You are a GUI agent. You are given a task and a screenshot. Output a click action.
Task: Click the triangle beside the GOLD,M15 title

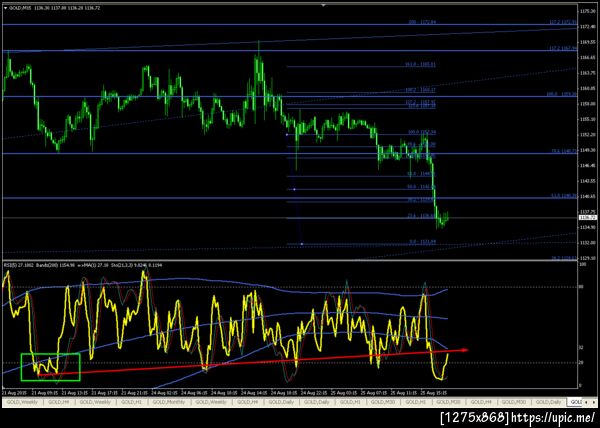click(5, 8)
